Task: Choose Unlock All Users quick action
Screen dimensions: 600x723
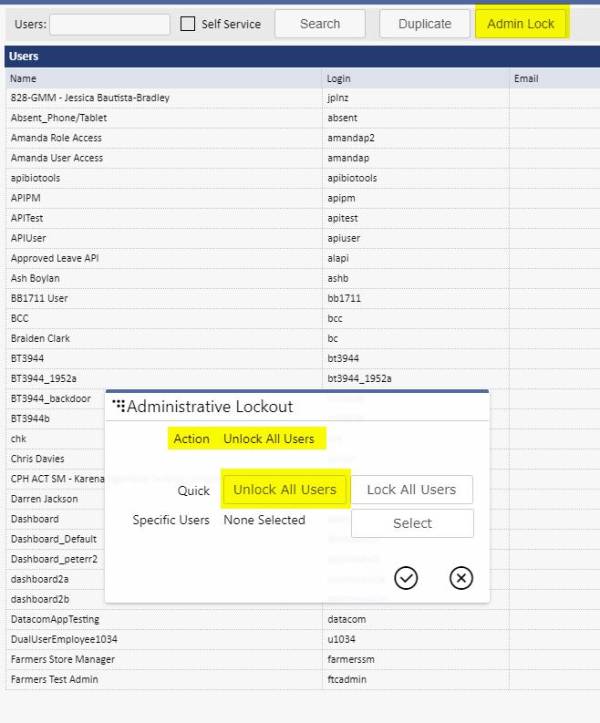Action: tap(285, 490)
